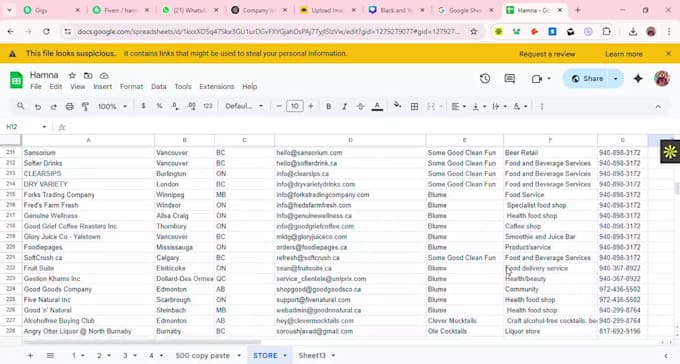Open the text rotation dropdown
680x364 pixels.
520,106
